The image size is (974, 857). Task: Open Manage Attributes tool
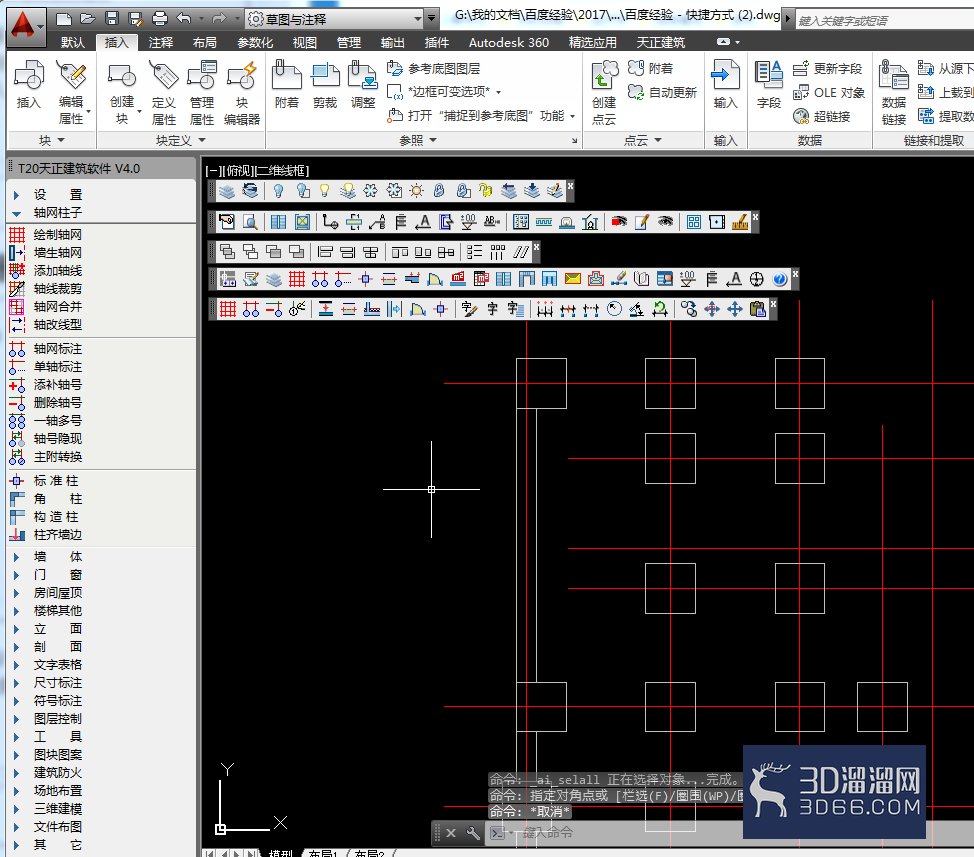click(x=202, y=92)
